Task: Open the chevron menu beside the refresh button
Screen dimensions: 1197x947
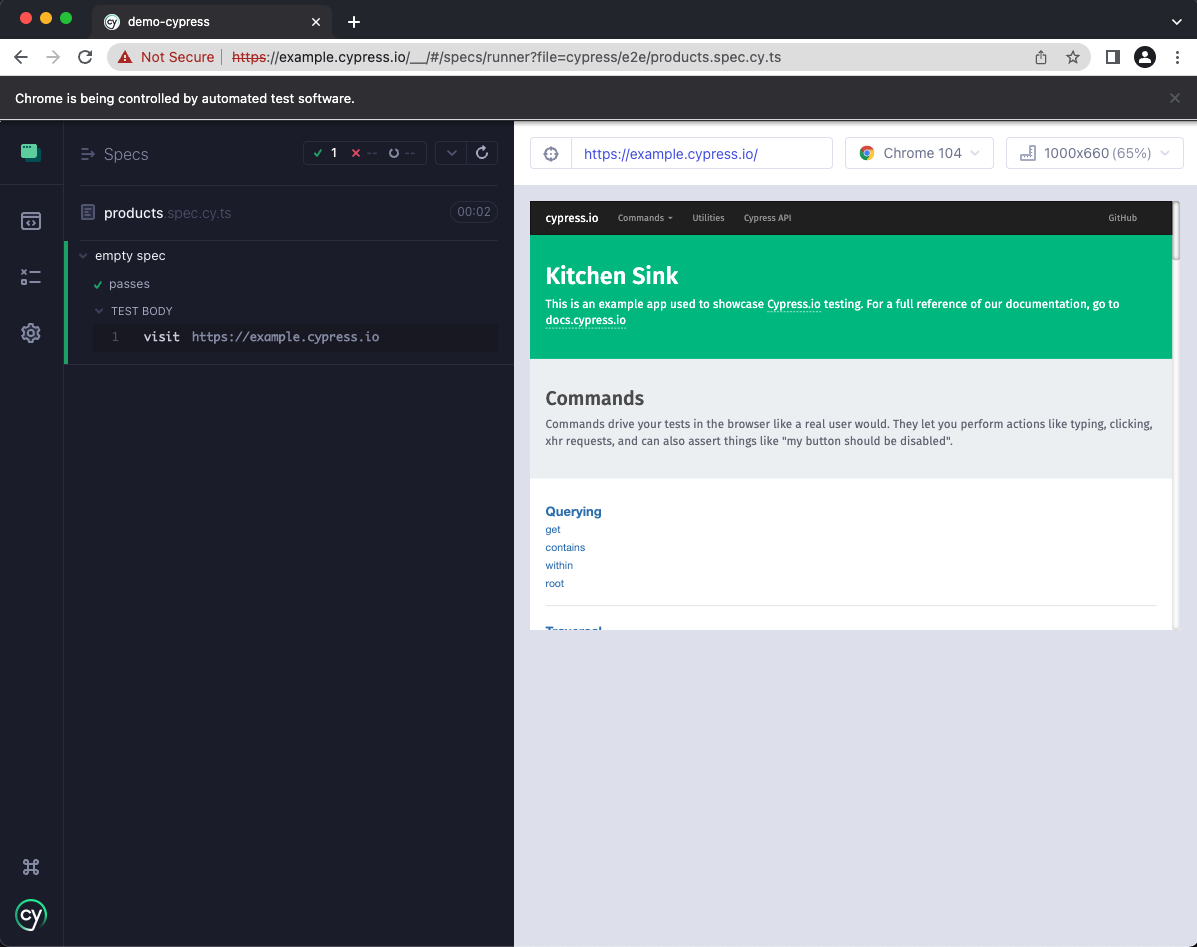Action: 450,153
